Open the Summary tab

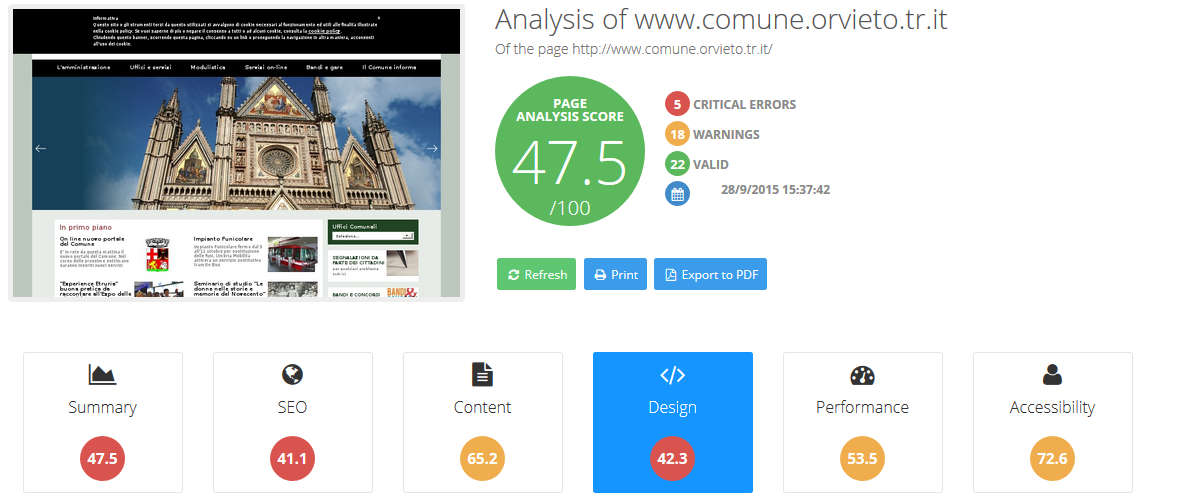point(102,408)
